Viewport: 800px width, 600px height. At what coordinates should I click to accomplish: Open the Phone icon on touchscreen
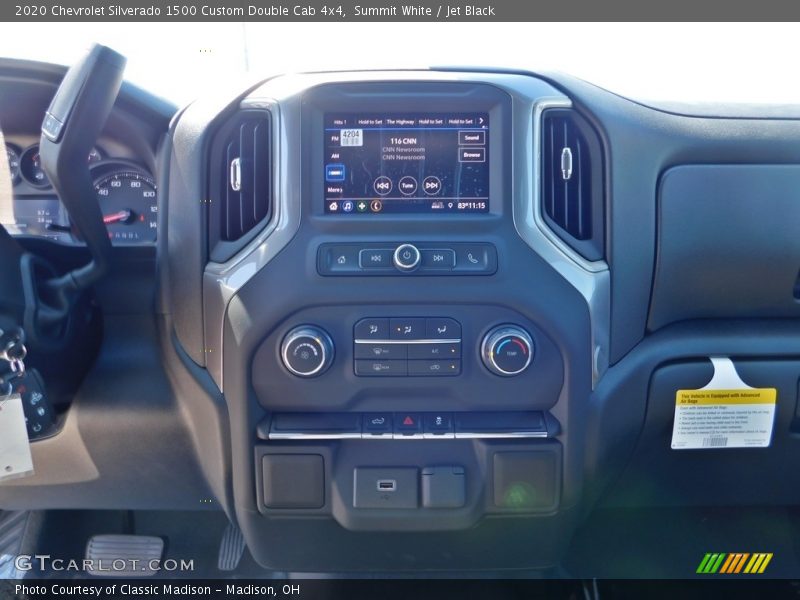[376, 206]
